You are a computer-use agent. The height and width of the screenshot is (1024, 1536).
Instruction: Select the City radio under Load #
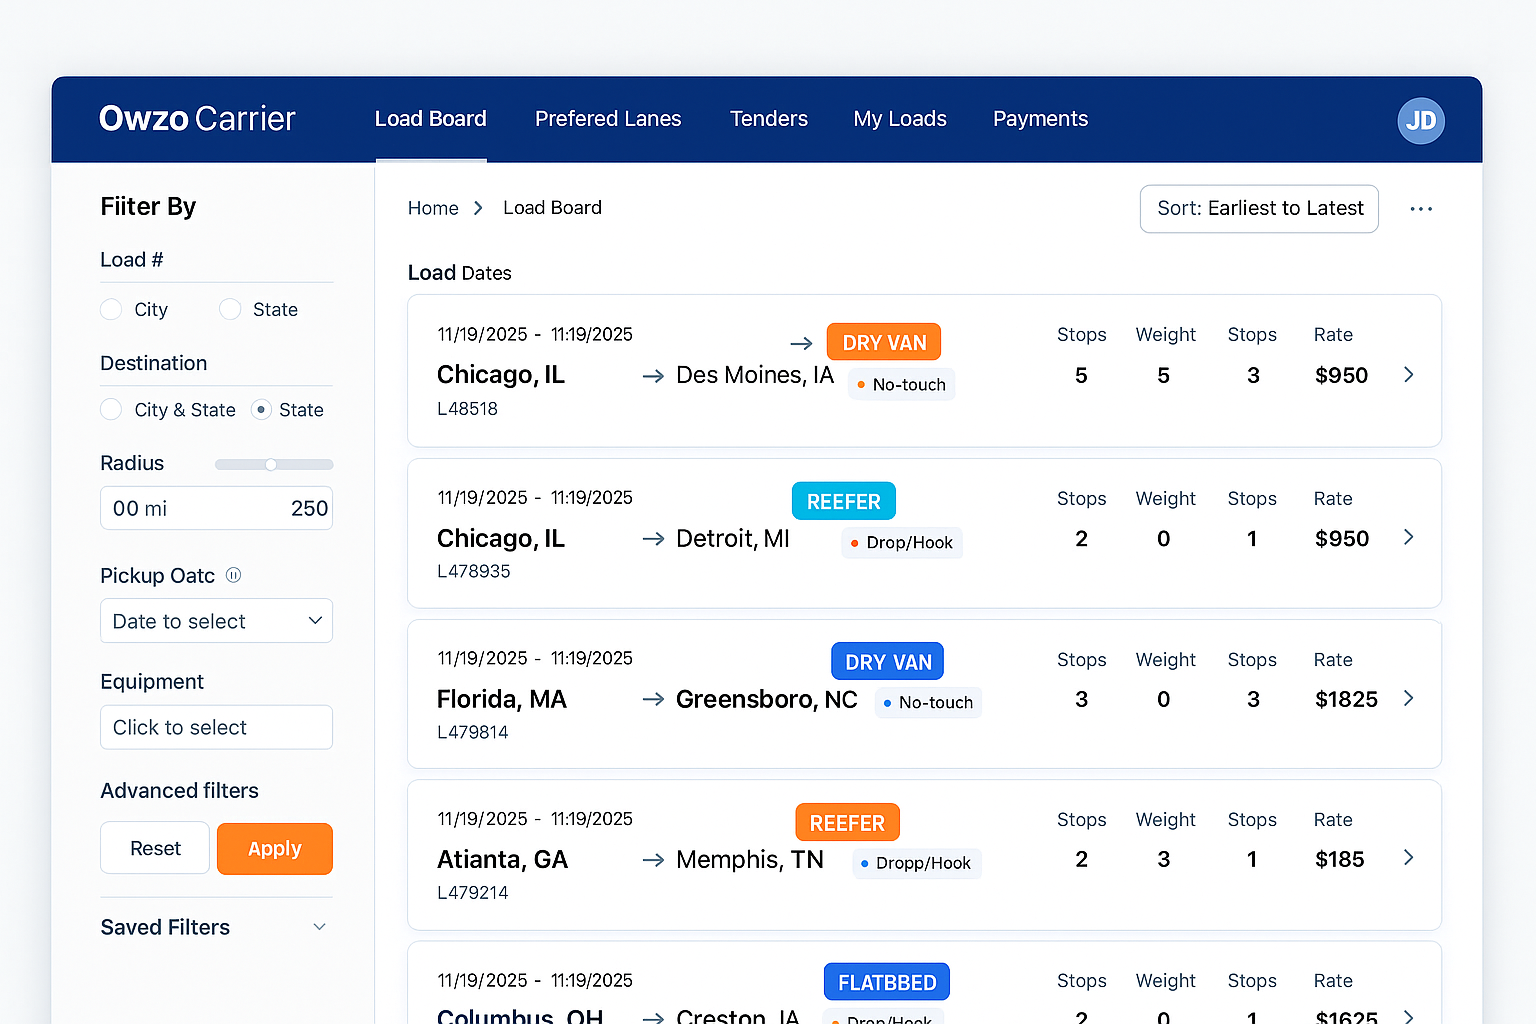(111, 310)
